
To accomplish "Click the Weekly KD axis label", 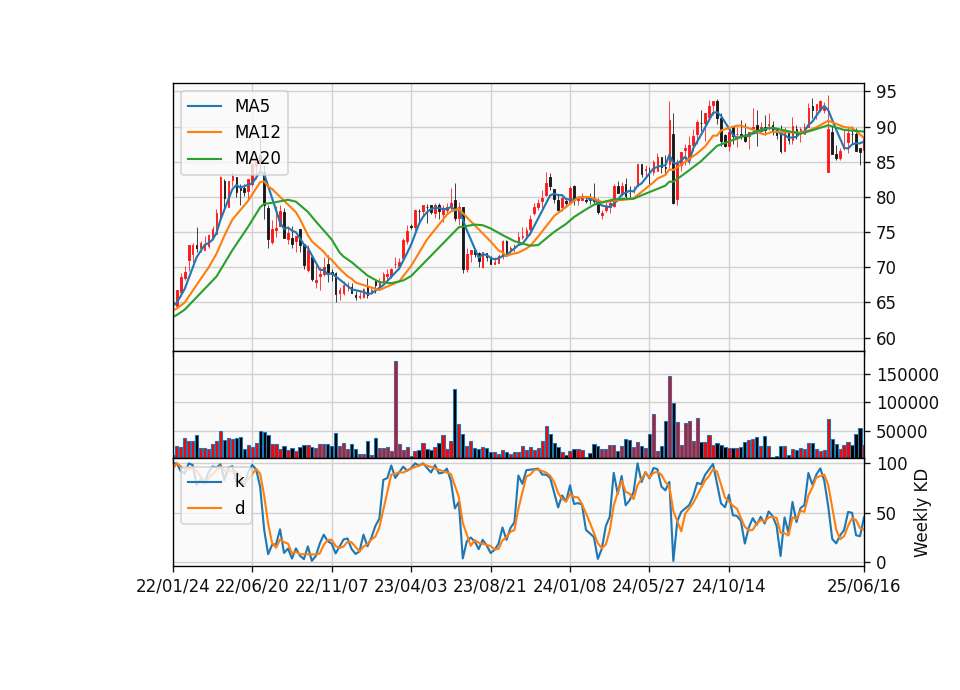I will point(921,513).
